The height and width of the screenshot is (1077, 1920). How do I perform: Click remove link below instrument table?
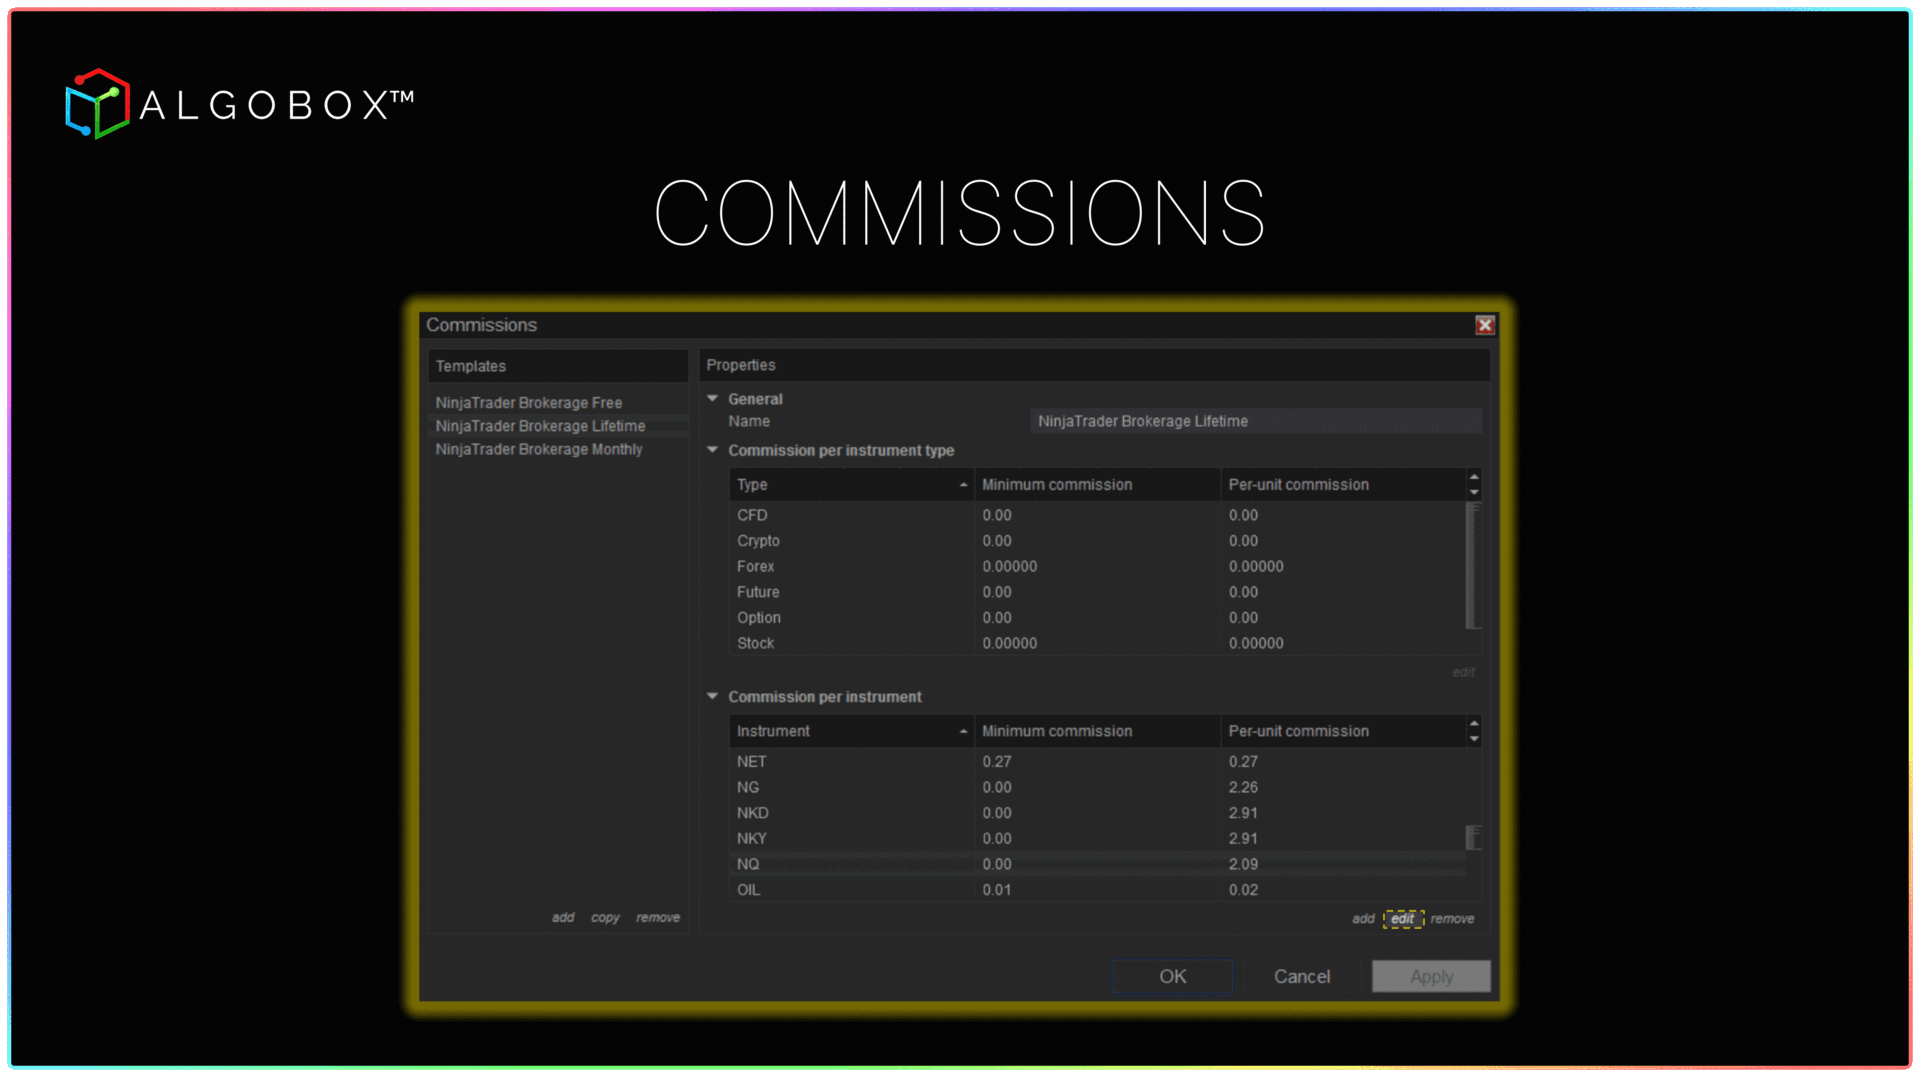click(1452, 919)
